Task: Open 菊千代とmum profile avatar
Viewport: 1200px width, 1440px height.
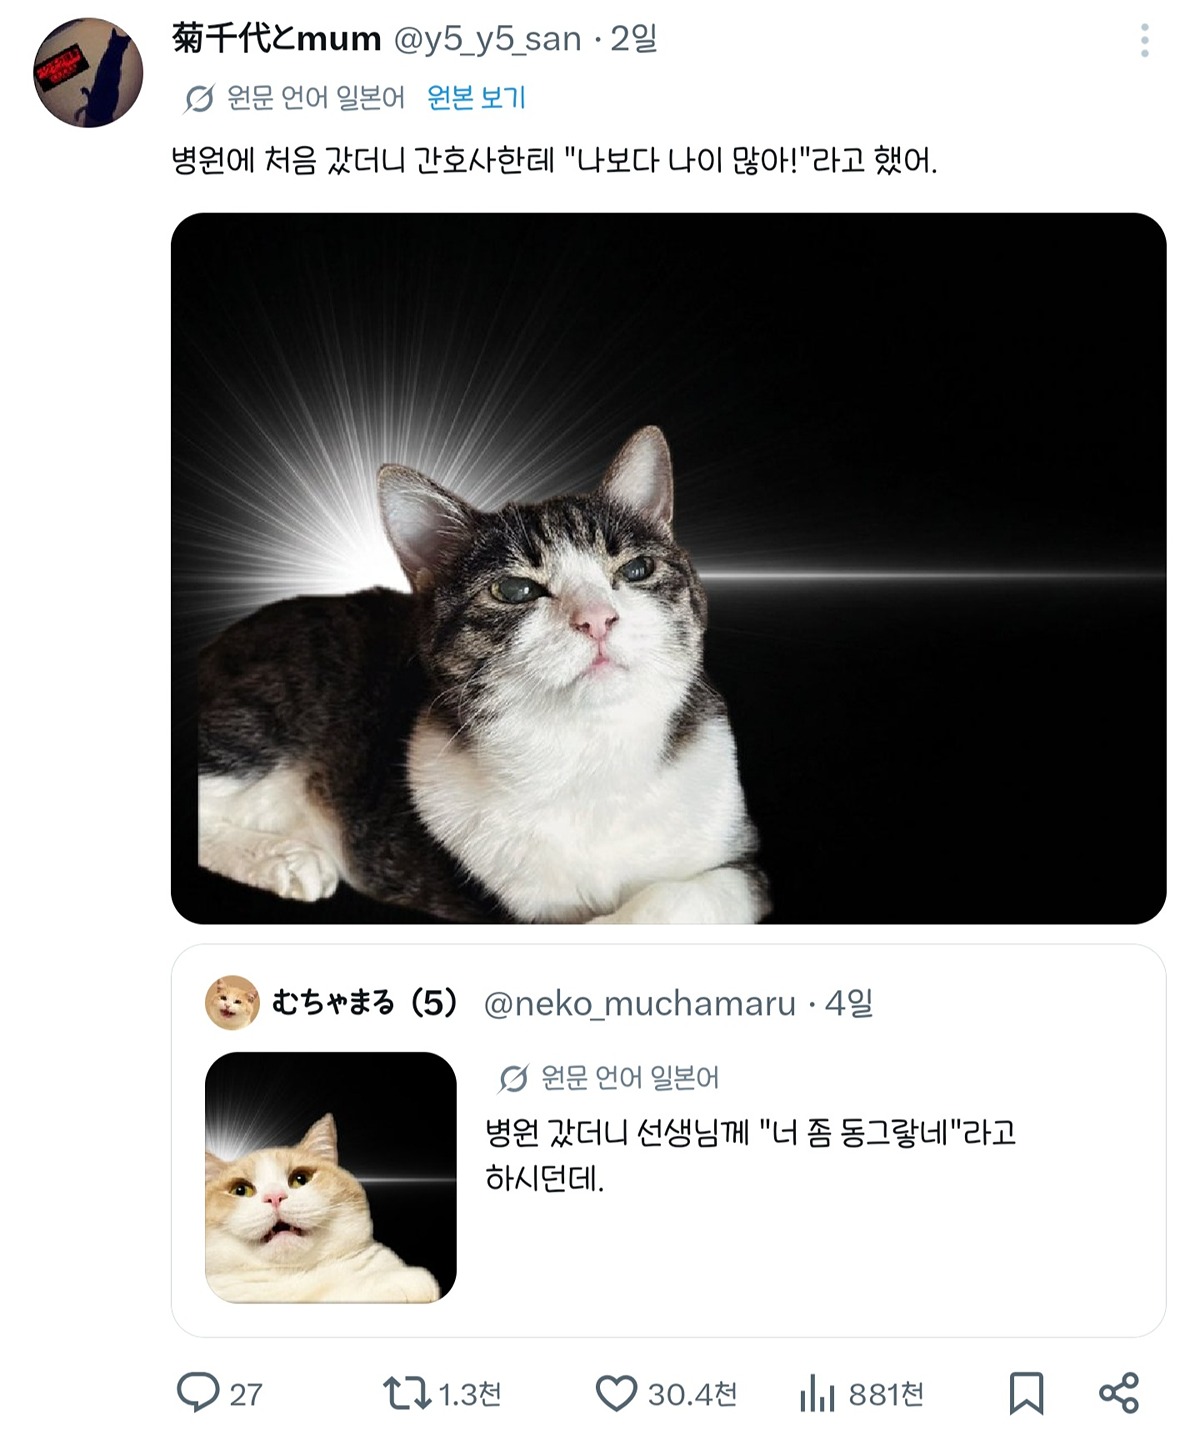Action: [x=88, y=72]
